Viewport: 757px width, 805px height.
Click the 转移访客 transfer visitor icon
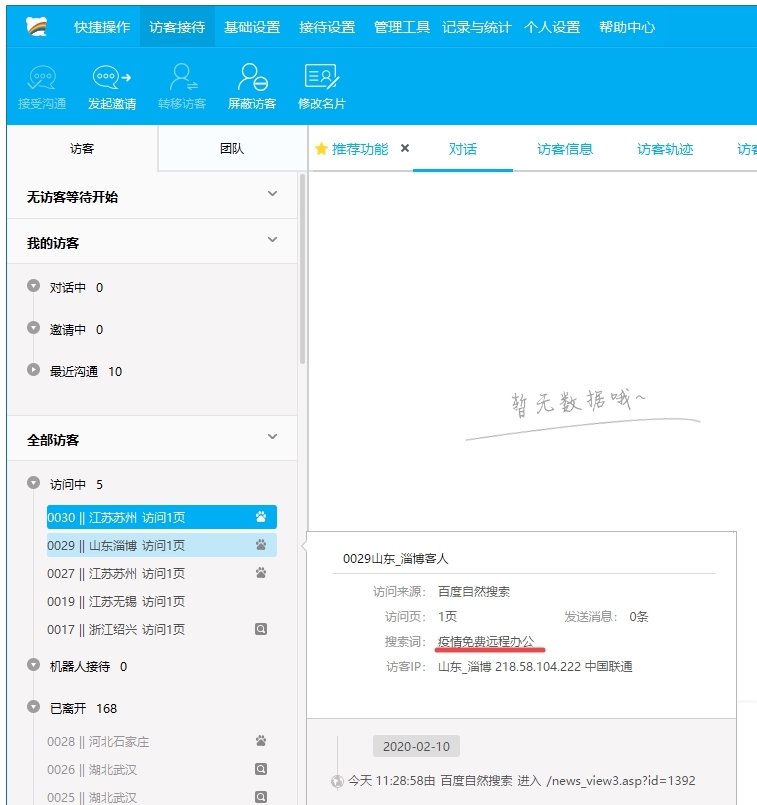[x=182, y=78]
